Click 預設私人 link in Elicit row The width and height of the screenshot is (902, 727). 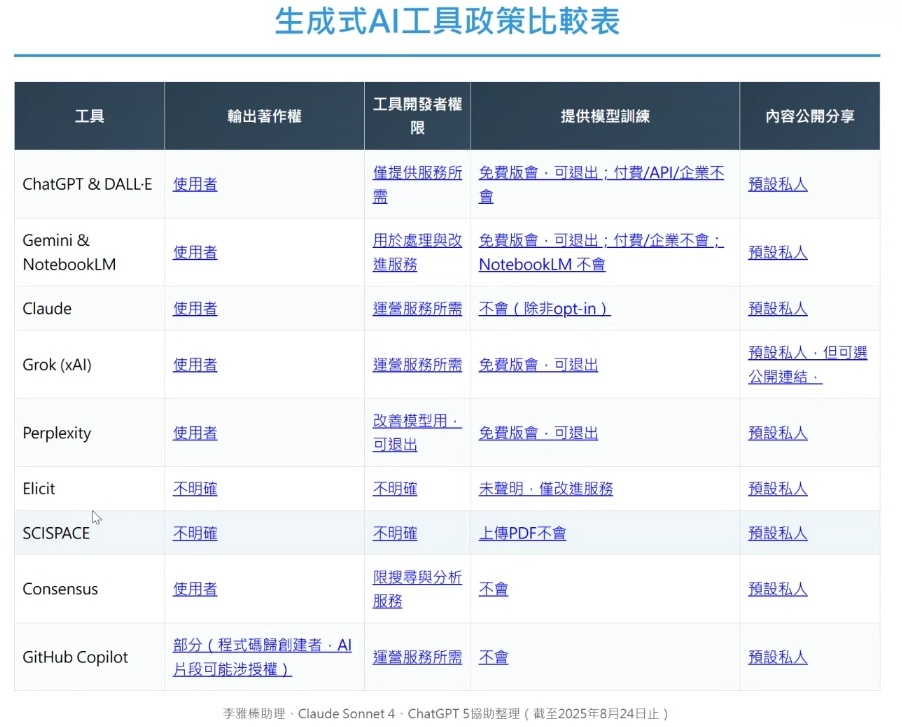[x=778, y=489]
